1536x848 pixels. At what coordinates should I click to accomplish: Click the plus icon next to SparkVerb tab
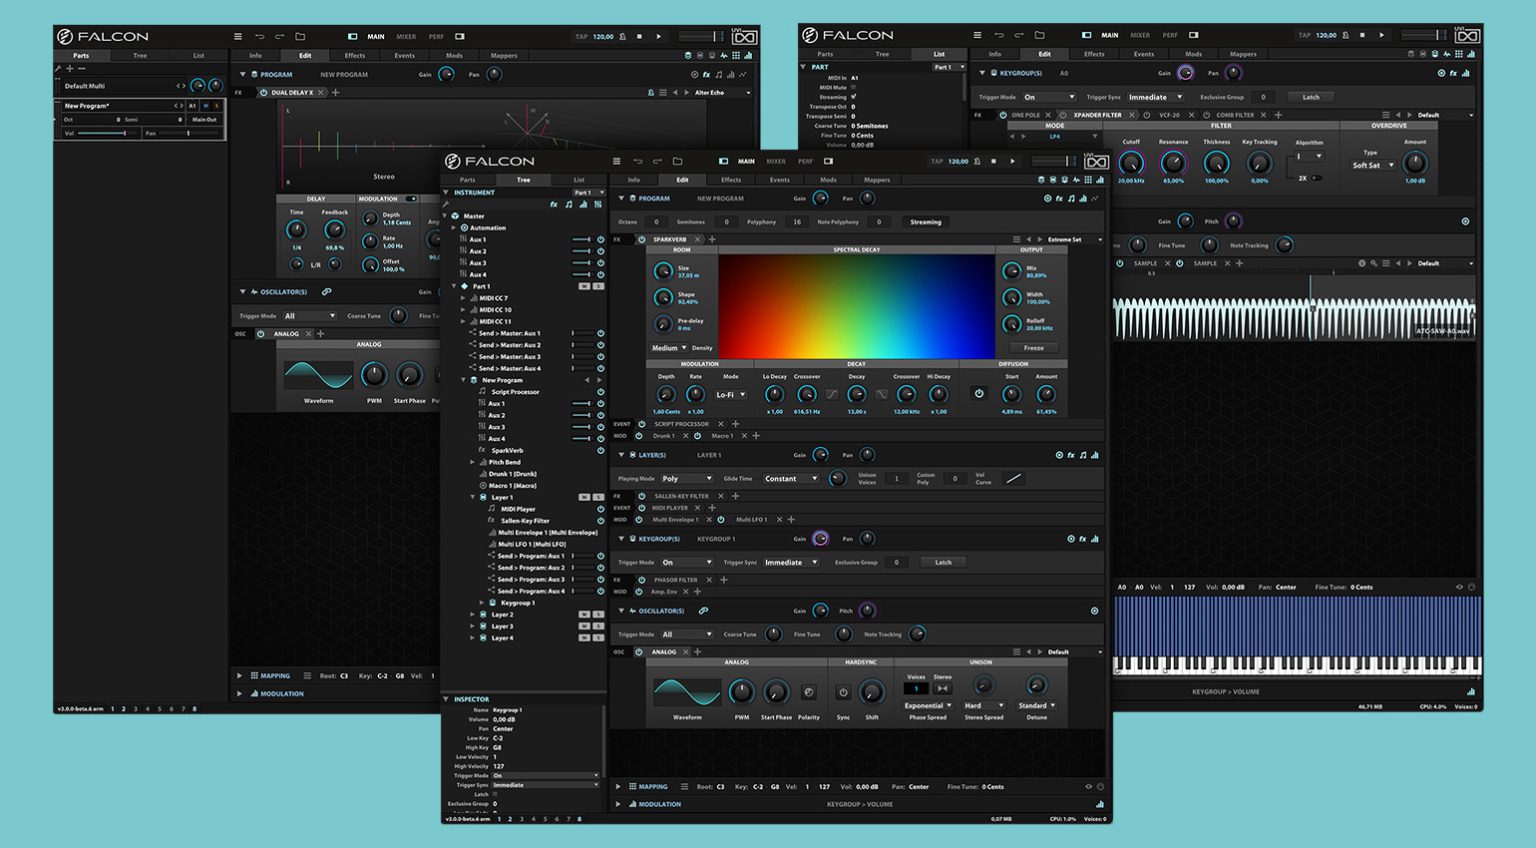(x=712, y=240)
